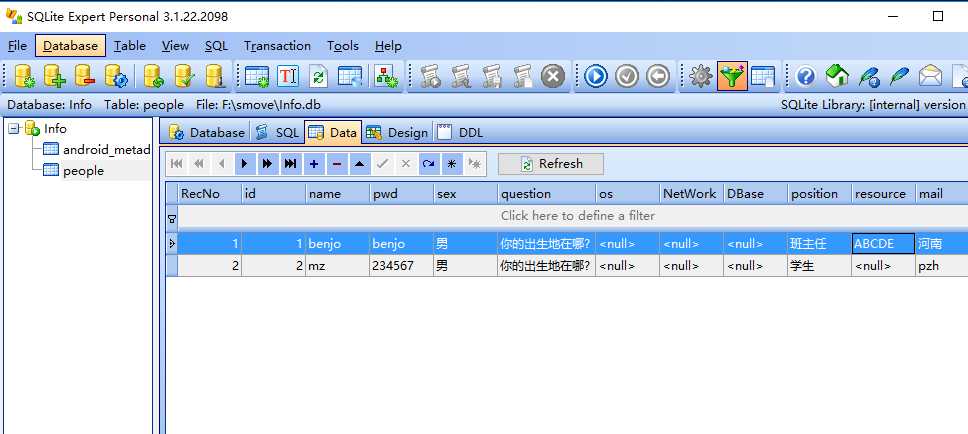
Task: Click the red T rename table icon
Action: 288,77
